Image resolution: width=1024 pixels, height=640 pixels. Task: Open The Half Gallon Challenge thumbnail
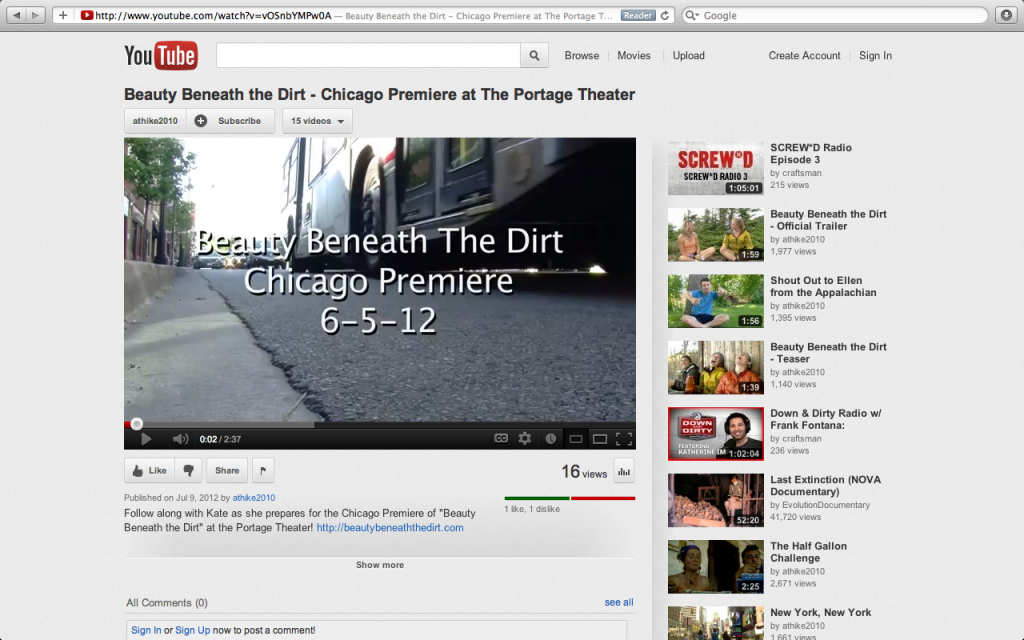(x=716, y=567)
